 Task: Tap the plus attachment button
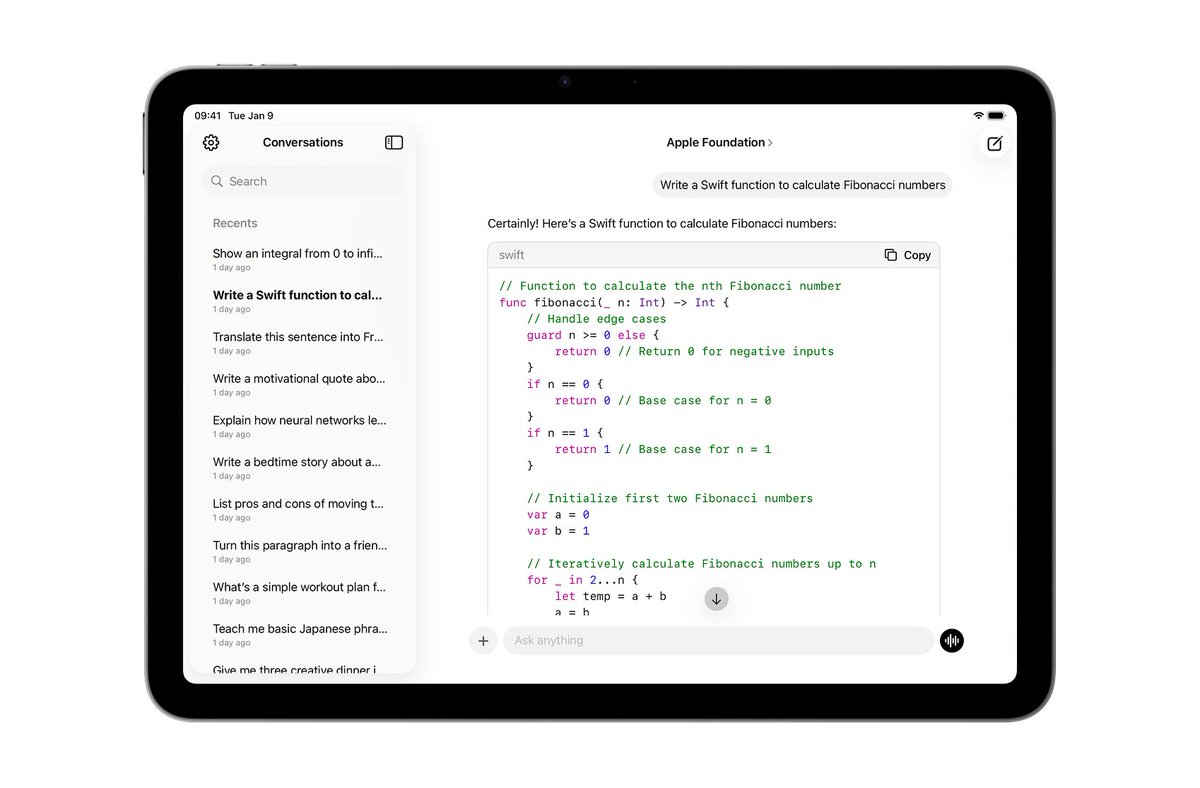point(483,641)
